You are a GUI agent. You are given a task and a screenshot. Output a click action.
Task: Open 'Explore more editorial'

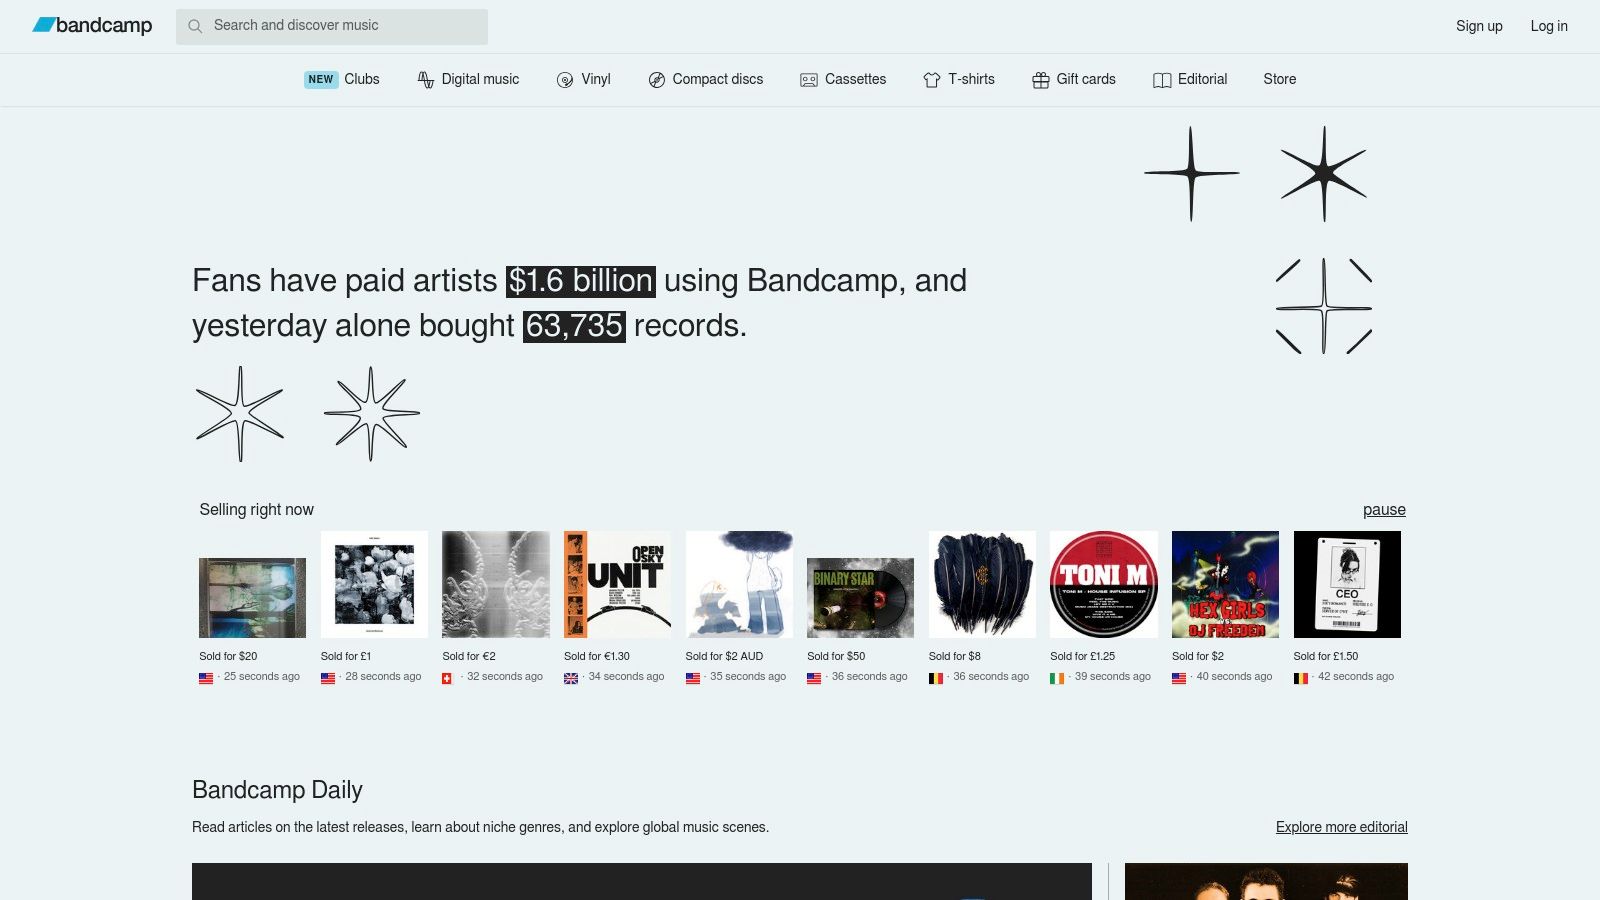tap(1341, 827)
